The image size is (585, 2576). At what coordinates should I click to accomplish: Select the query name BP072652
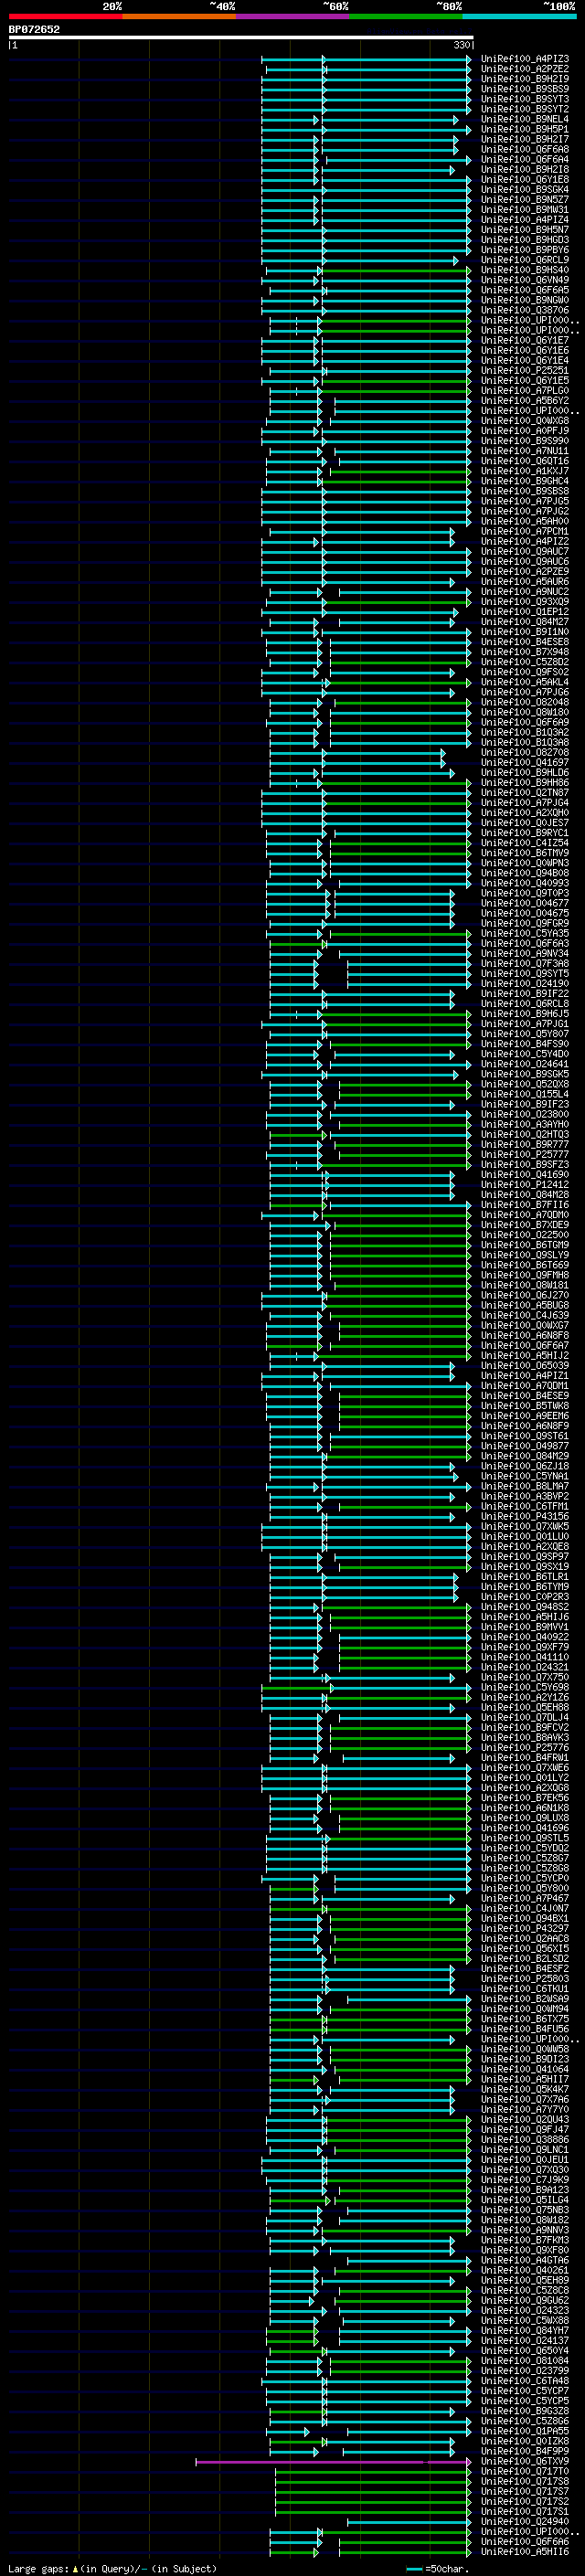coord(34,29)
